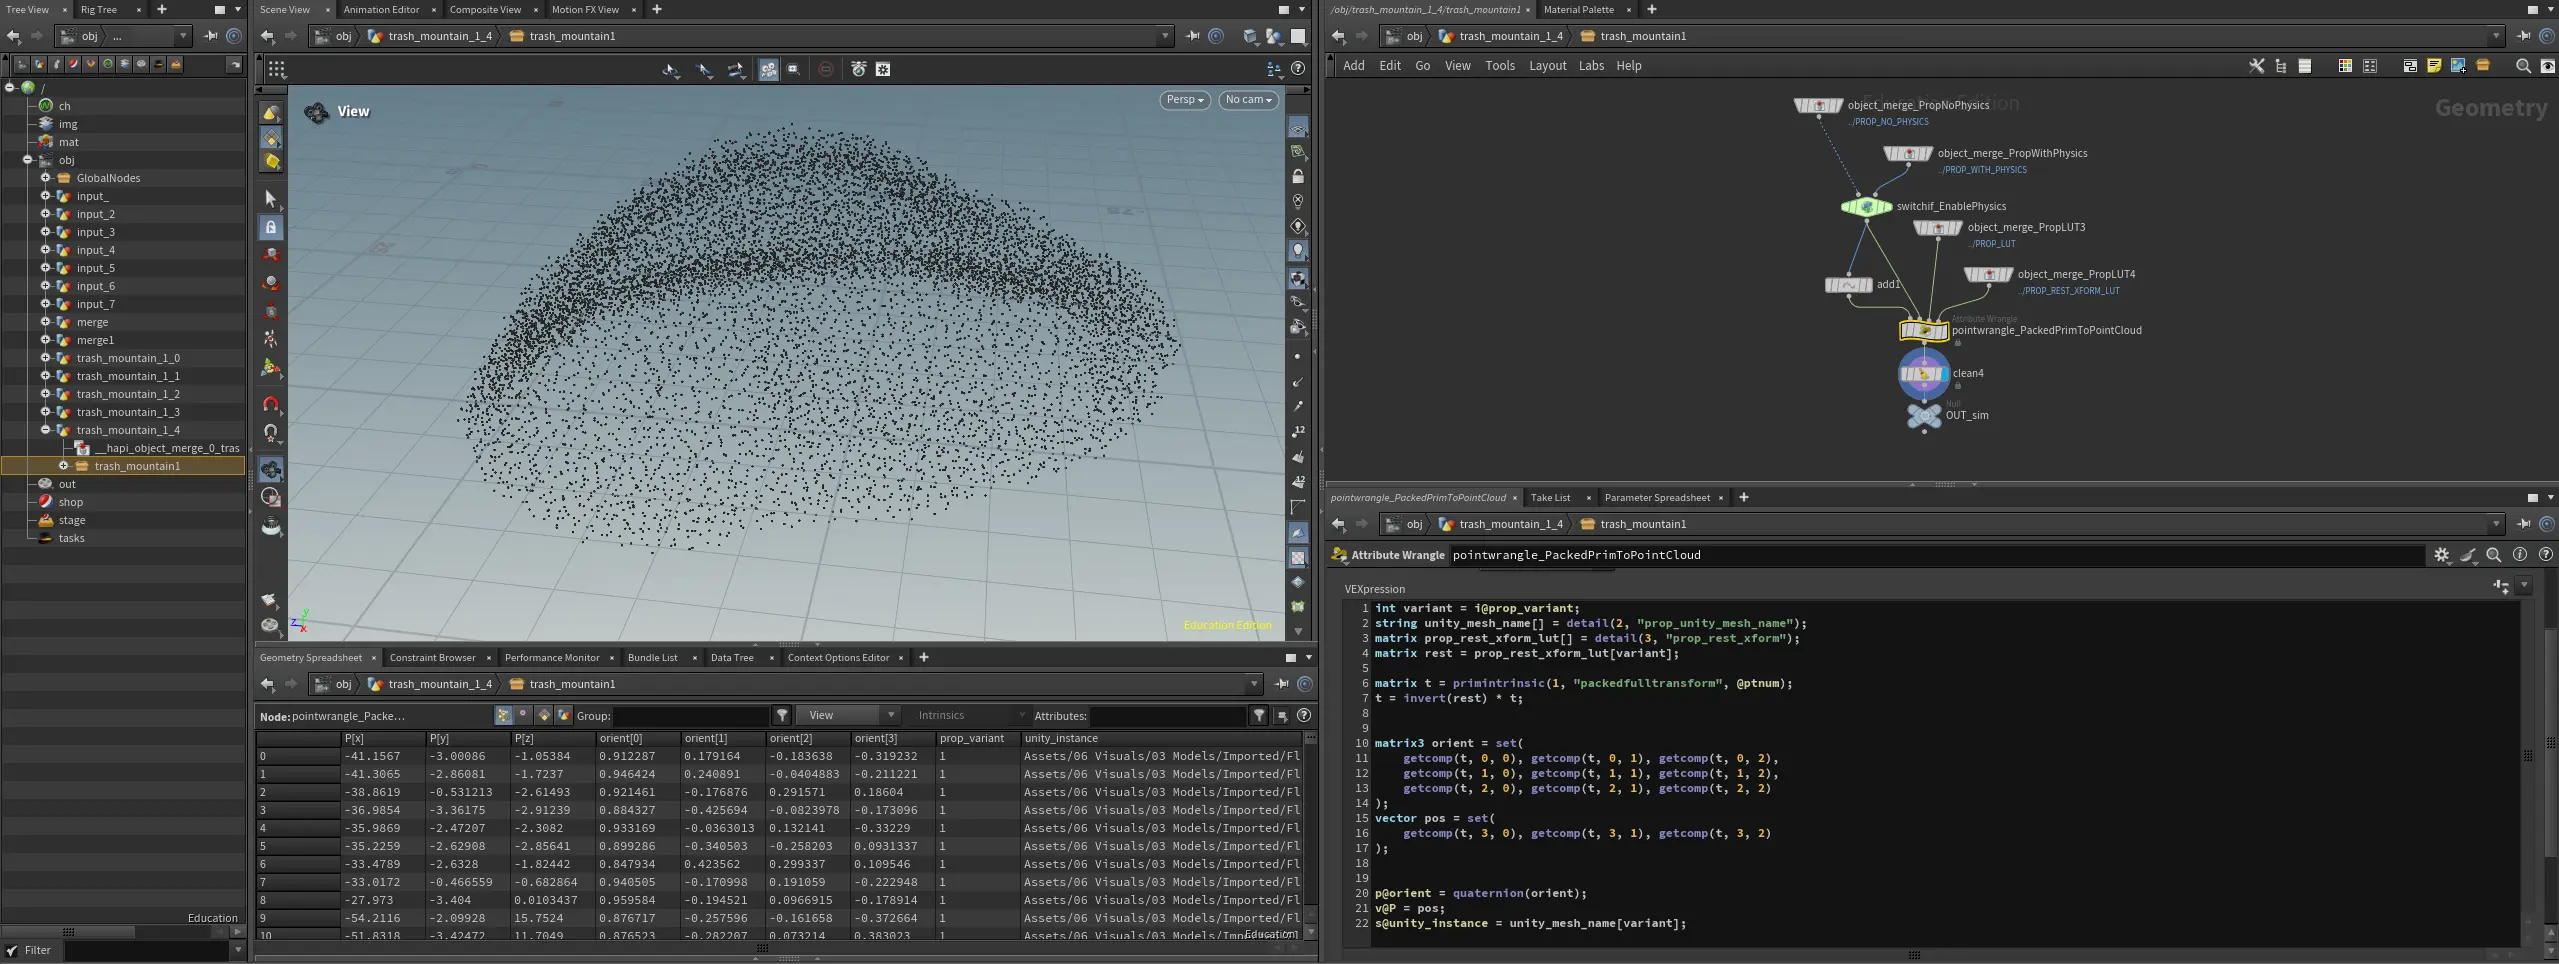Click the network editor search magnifier icon
This screenshot has height=964, width=2559.
tap(2522, 66)
